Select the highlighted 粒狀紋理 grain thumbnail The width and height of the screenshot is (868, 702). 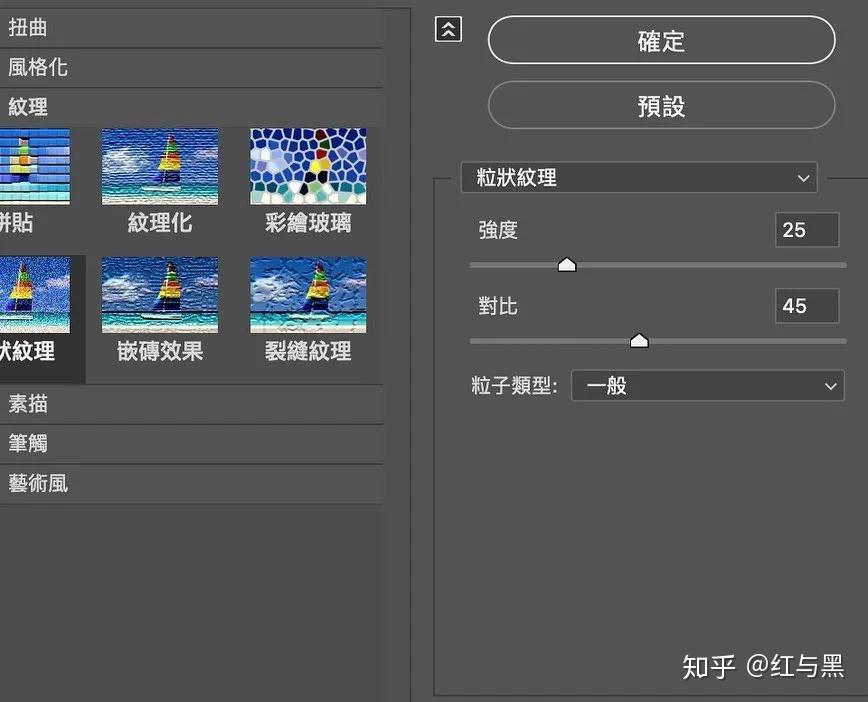(x=35, y=295)
